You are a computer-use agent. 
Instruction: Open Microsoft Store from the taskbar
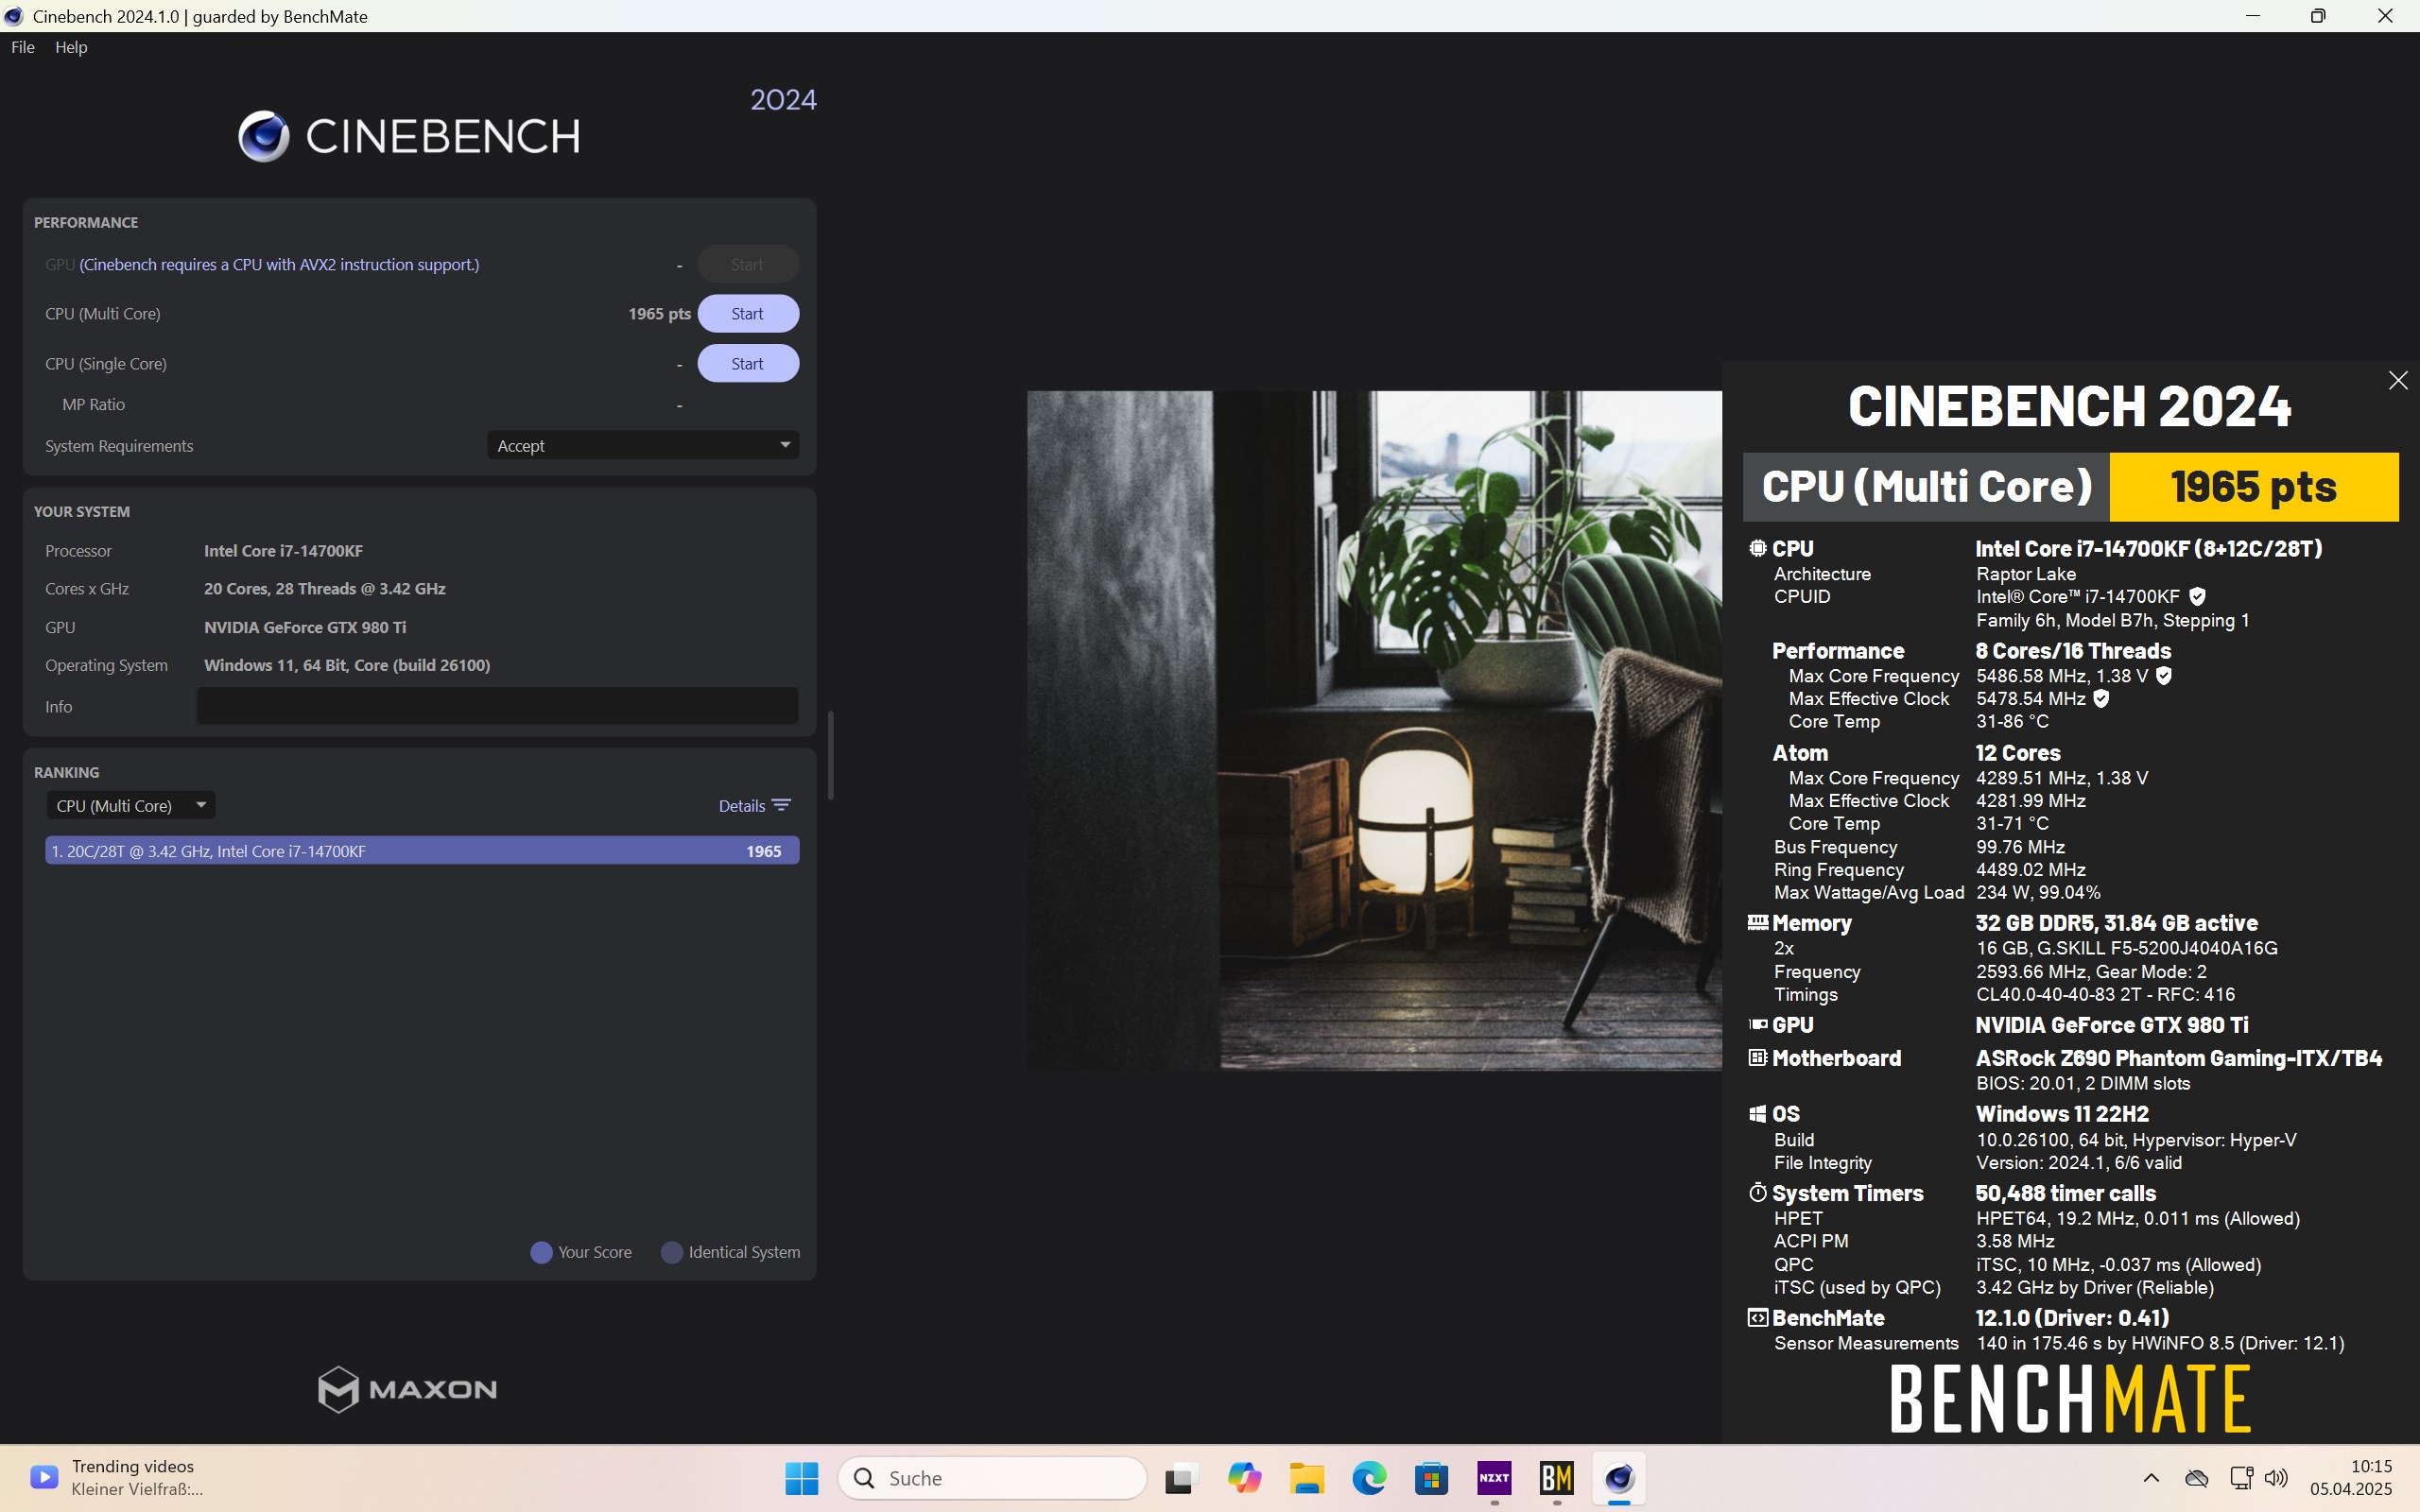coord(1431,1478)
